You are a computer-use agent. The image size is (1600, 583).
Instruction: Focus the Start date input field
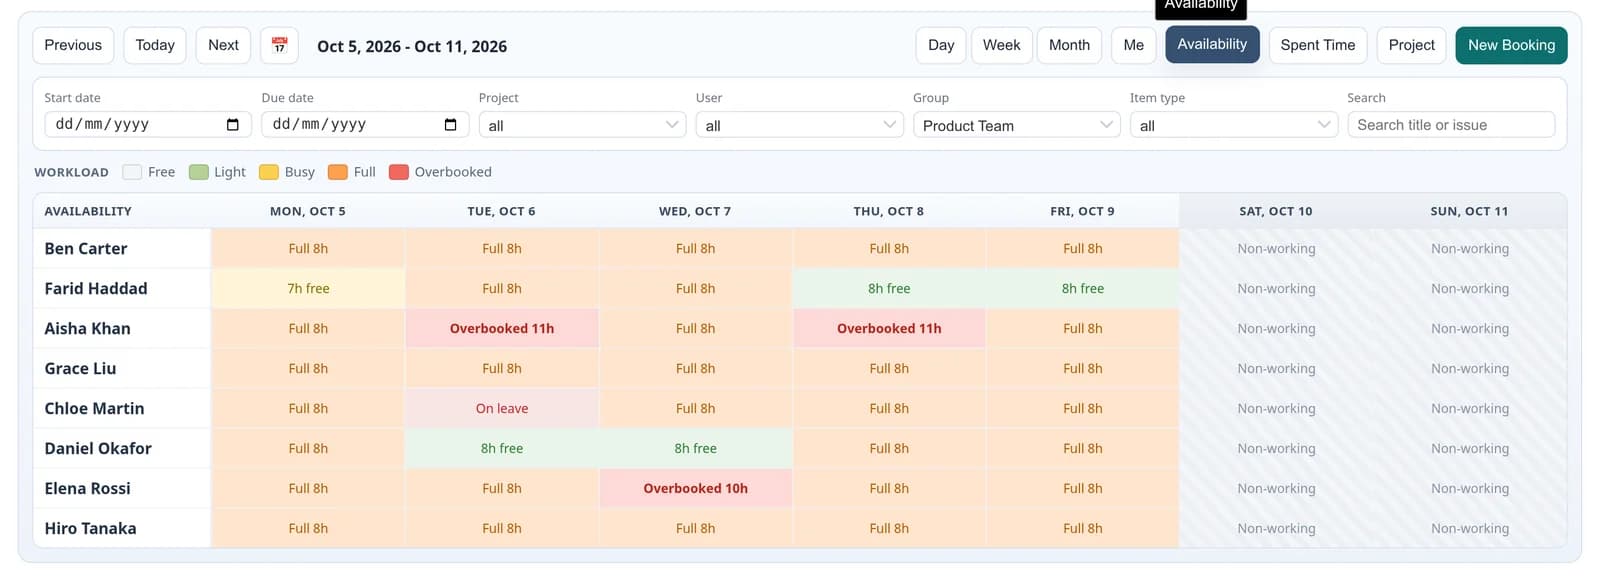[148, 125]
